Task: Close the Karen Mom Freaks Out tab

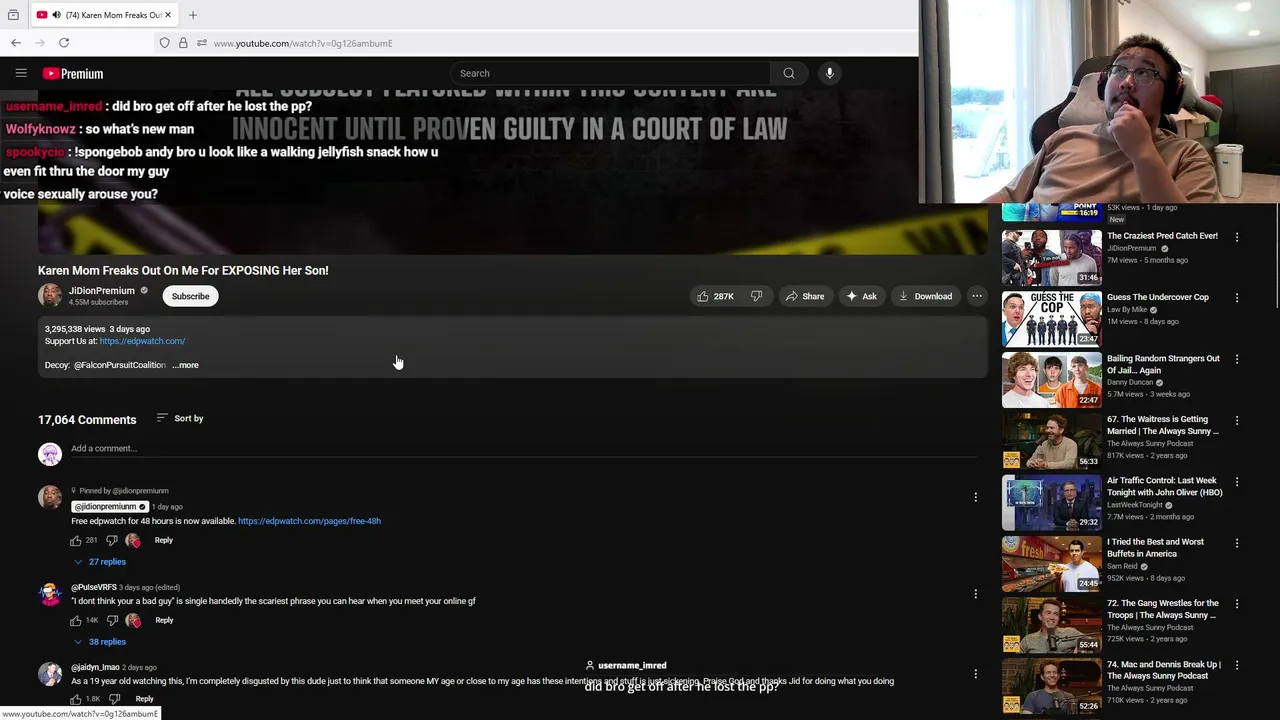Action: point(168,15)
